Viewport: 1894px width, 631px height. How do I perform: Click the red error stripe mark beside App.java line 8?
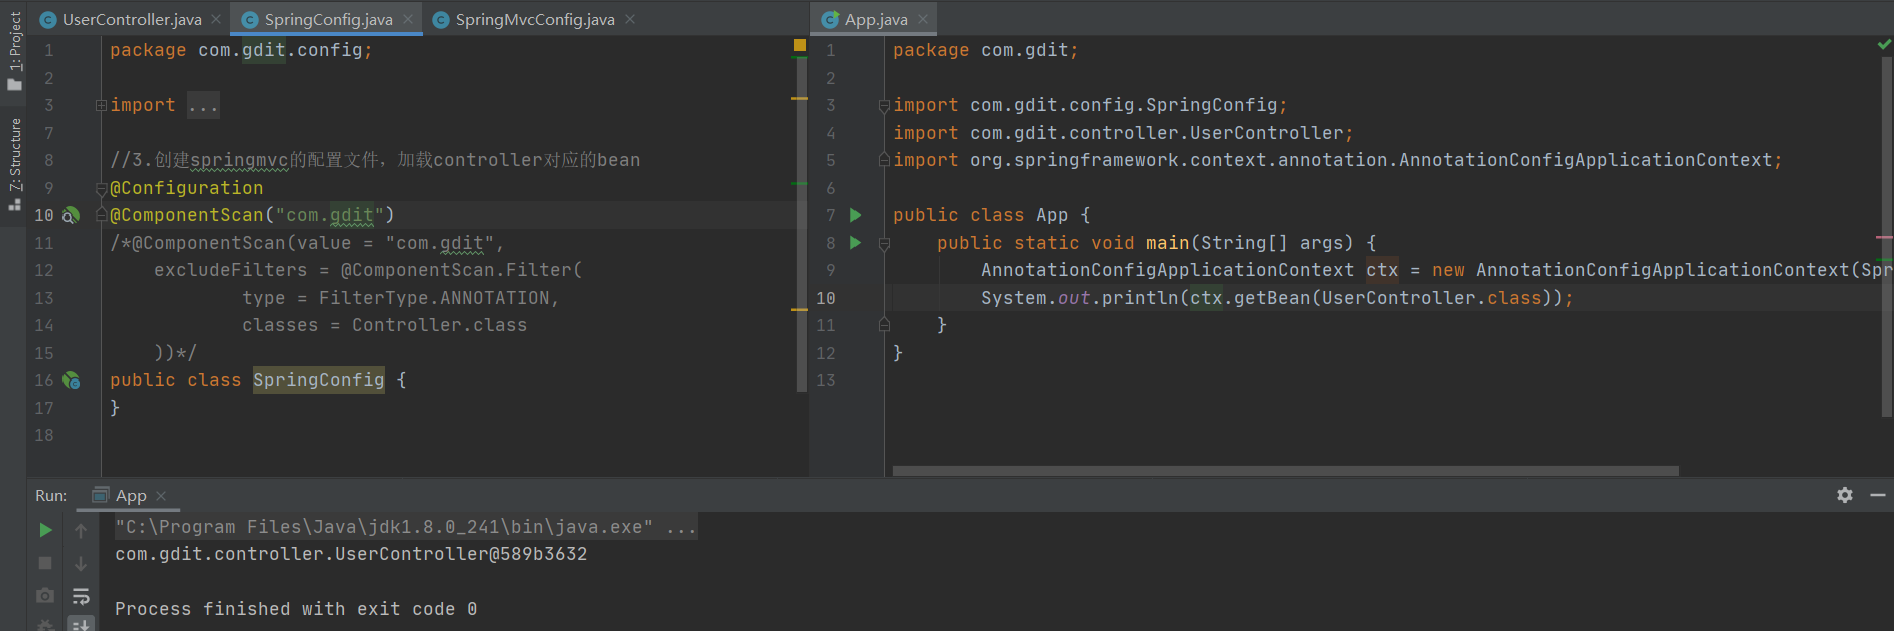(1885, 237)
